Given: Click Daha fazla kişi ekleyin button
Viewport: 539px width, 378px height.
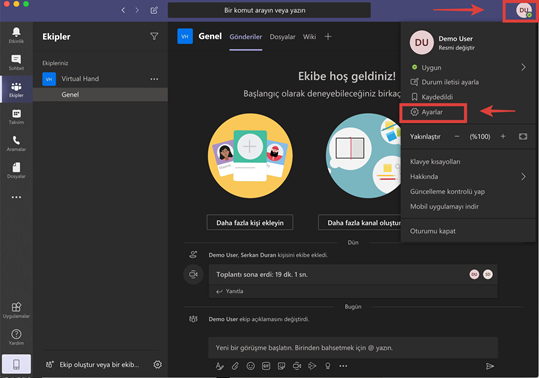Looking at the screenshot, I should (x=250, y=223).
